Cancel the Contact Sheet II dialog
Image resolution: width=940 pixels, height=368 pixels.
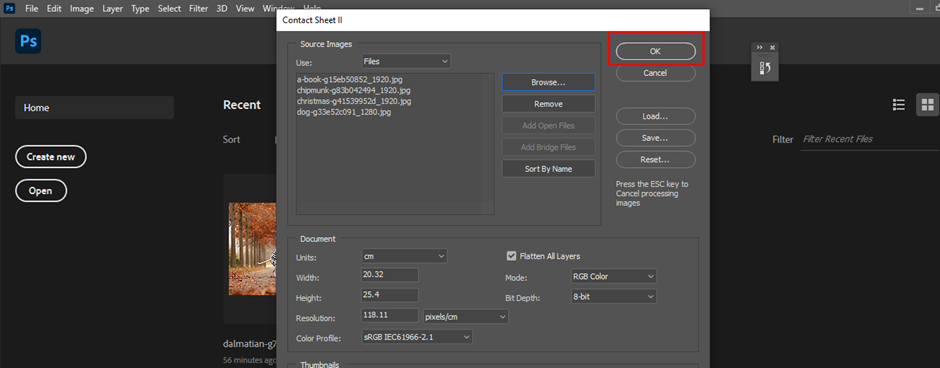click(x=655, y=73)
